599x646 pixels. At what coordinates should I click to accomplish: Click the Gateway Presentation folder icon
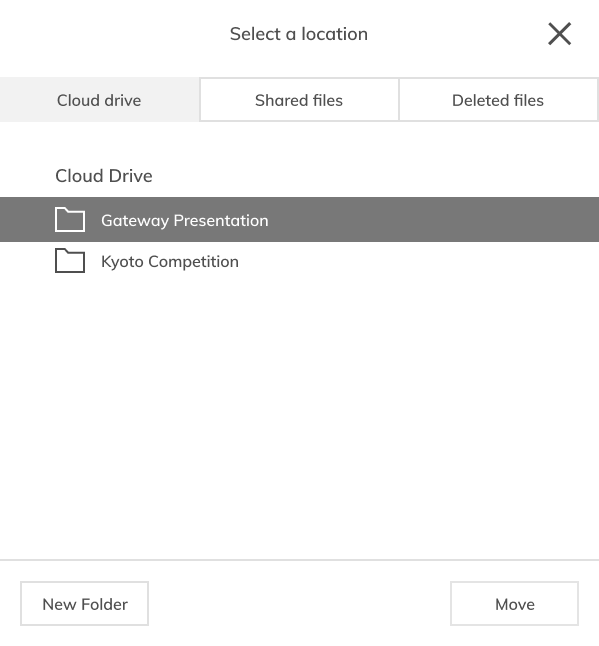click(x=70, y=220)
